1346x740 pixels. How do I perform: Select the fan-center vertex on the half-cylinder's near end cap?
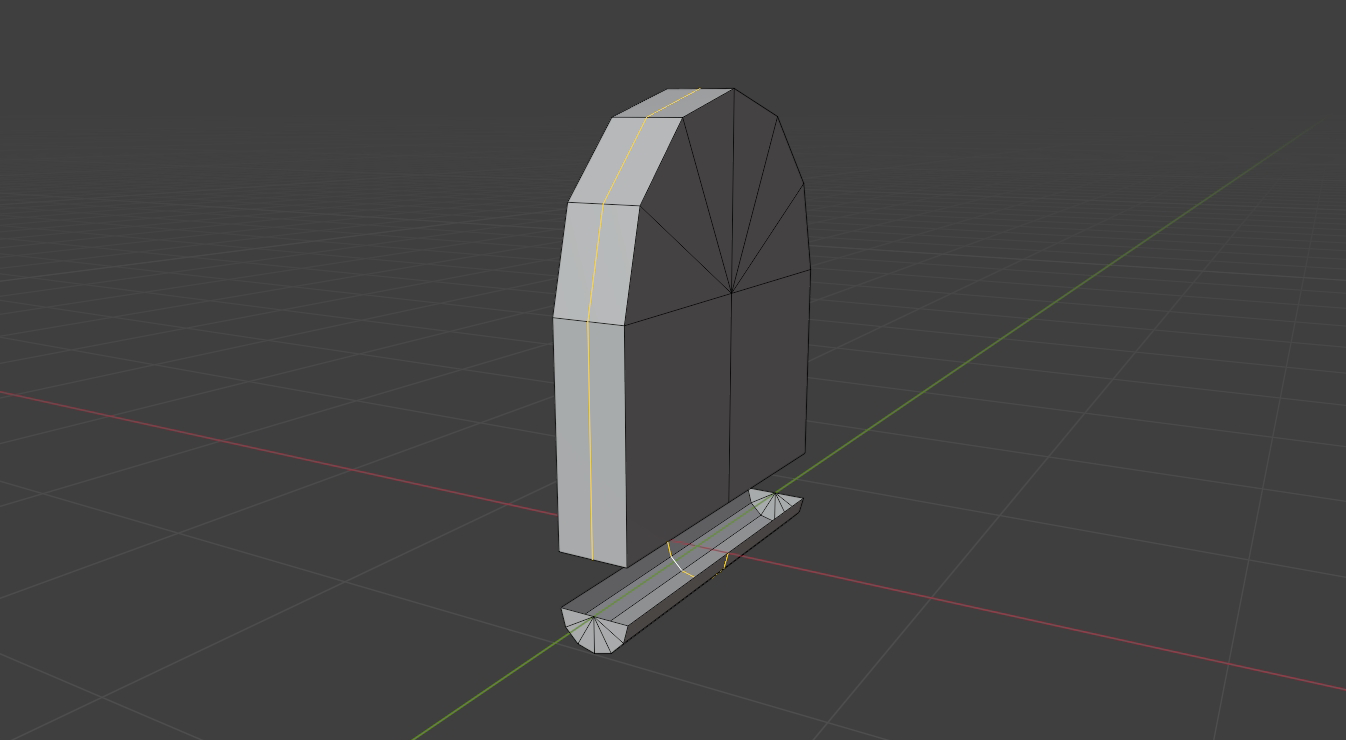(x=593, y=617)
